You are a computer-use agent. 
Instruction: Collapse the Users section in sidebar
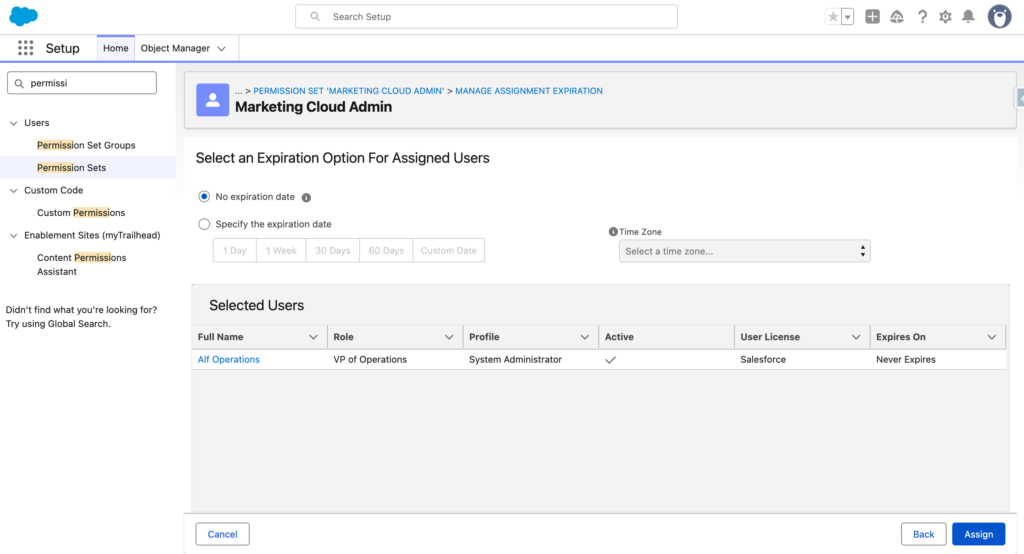(14, 123)
